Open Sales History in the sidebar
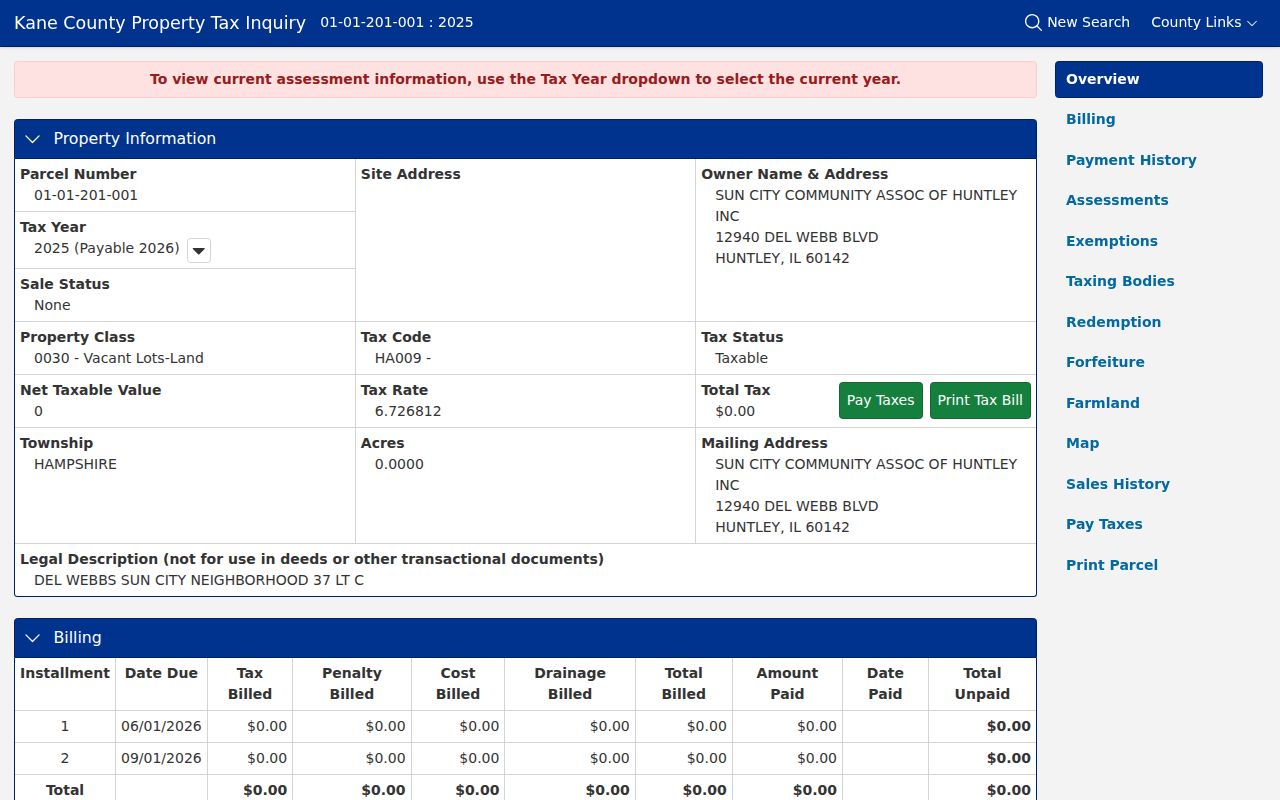Image resolution: width=1280 pixels, height=800 pixels. (x=1118, y=484)
